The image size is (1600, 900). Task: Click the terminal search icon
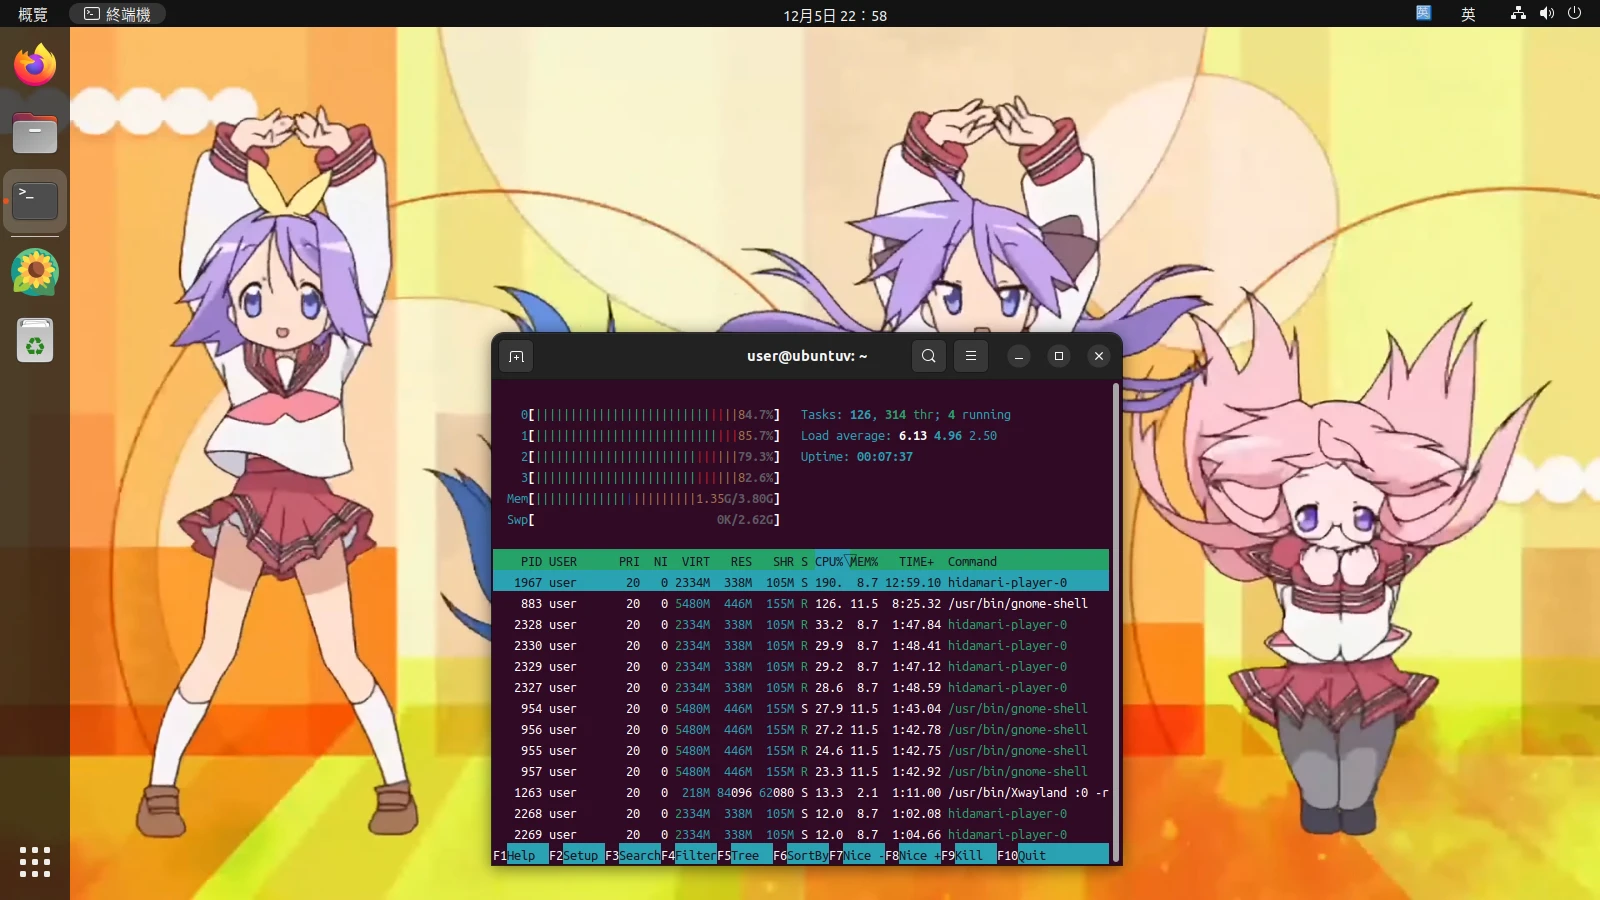[x=928, y=356]
